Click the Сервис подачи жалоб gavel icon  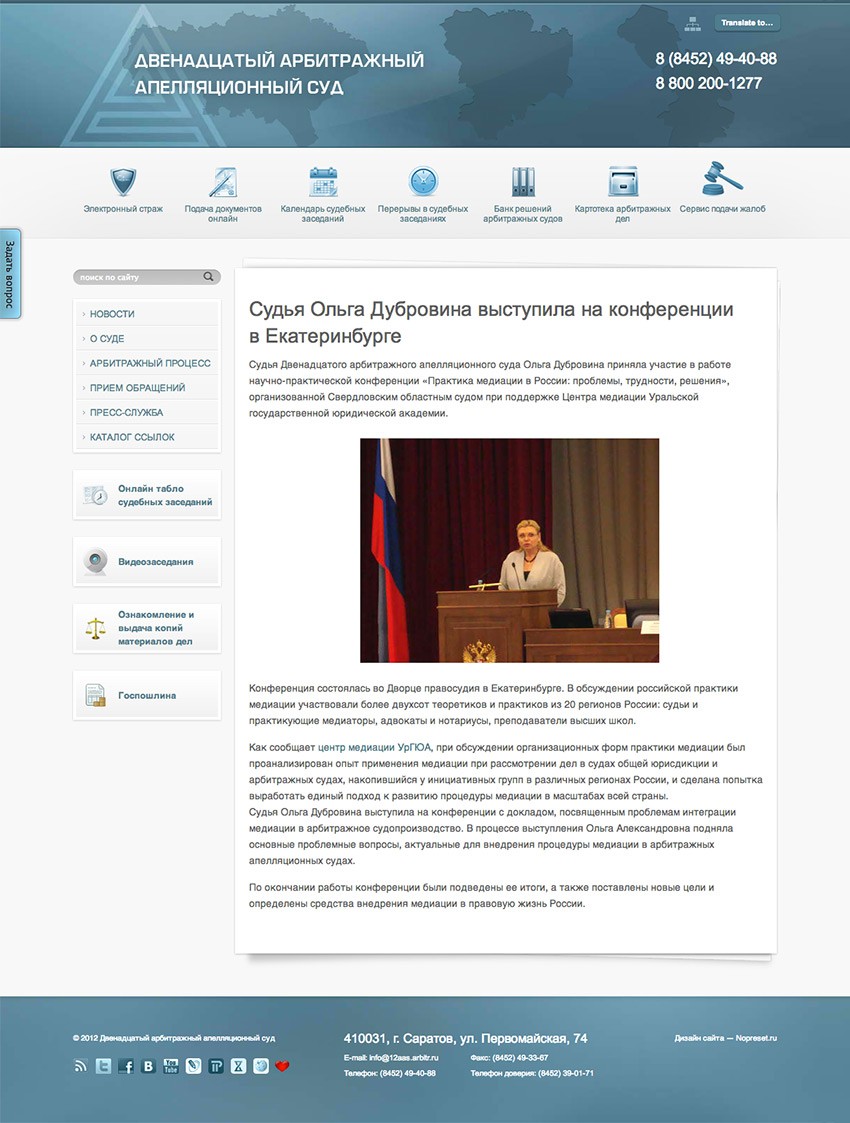point(722,180)
